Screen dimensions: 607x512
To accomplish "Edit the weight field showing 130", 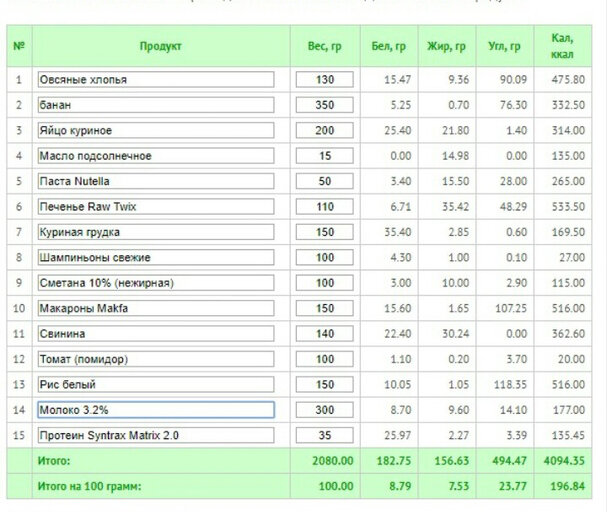I will point(325,80).
